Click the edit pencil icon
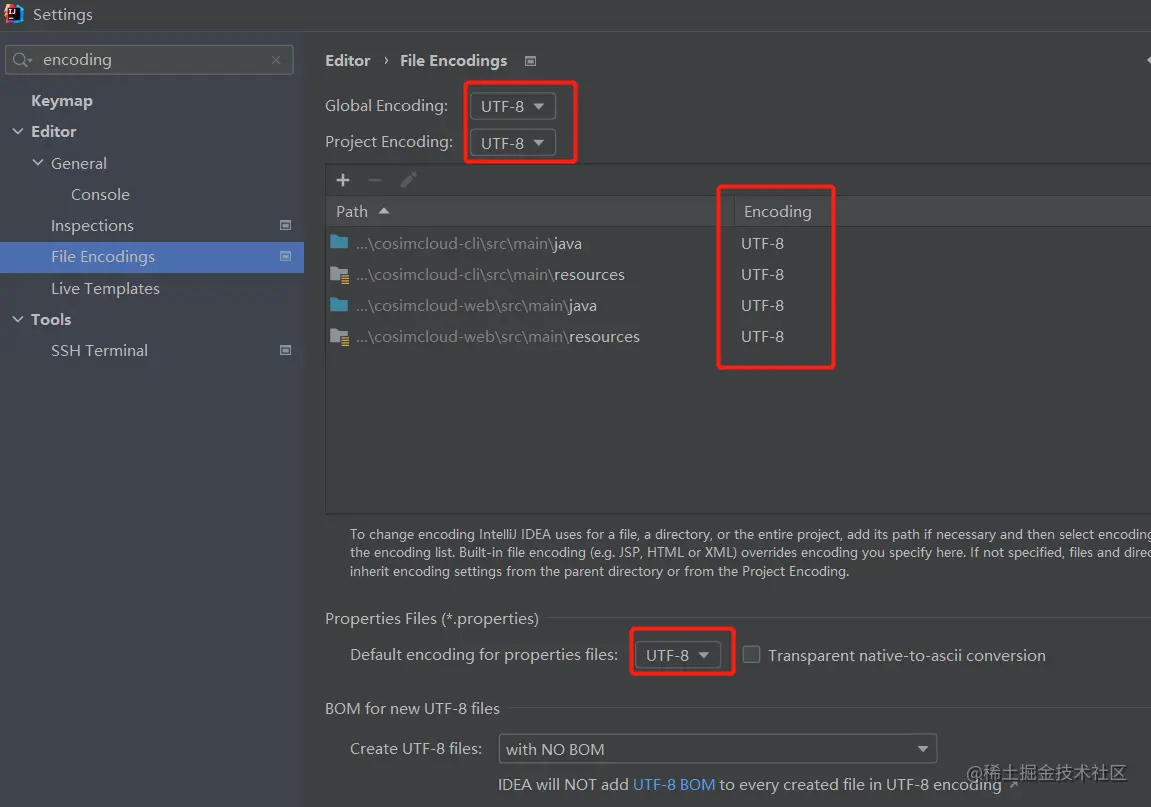This screenshot has height=807, width=1151. point(408,180)
